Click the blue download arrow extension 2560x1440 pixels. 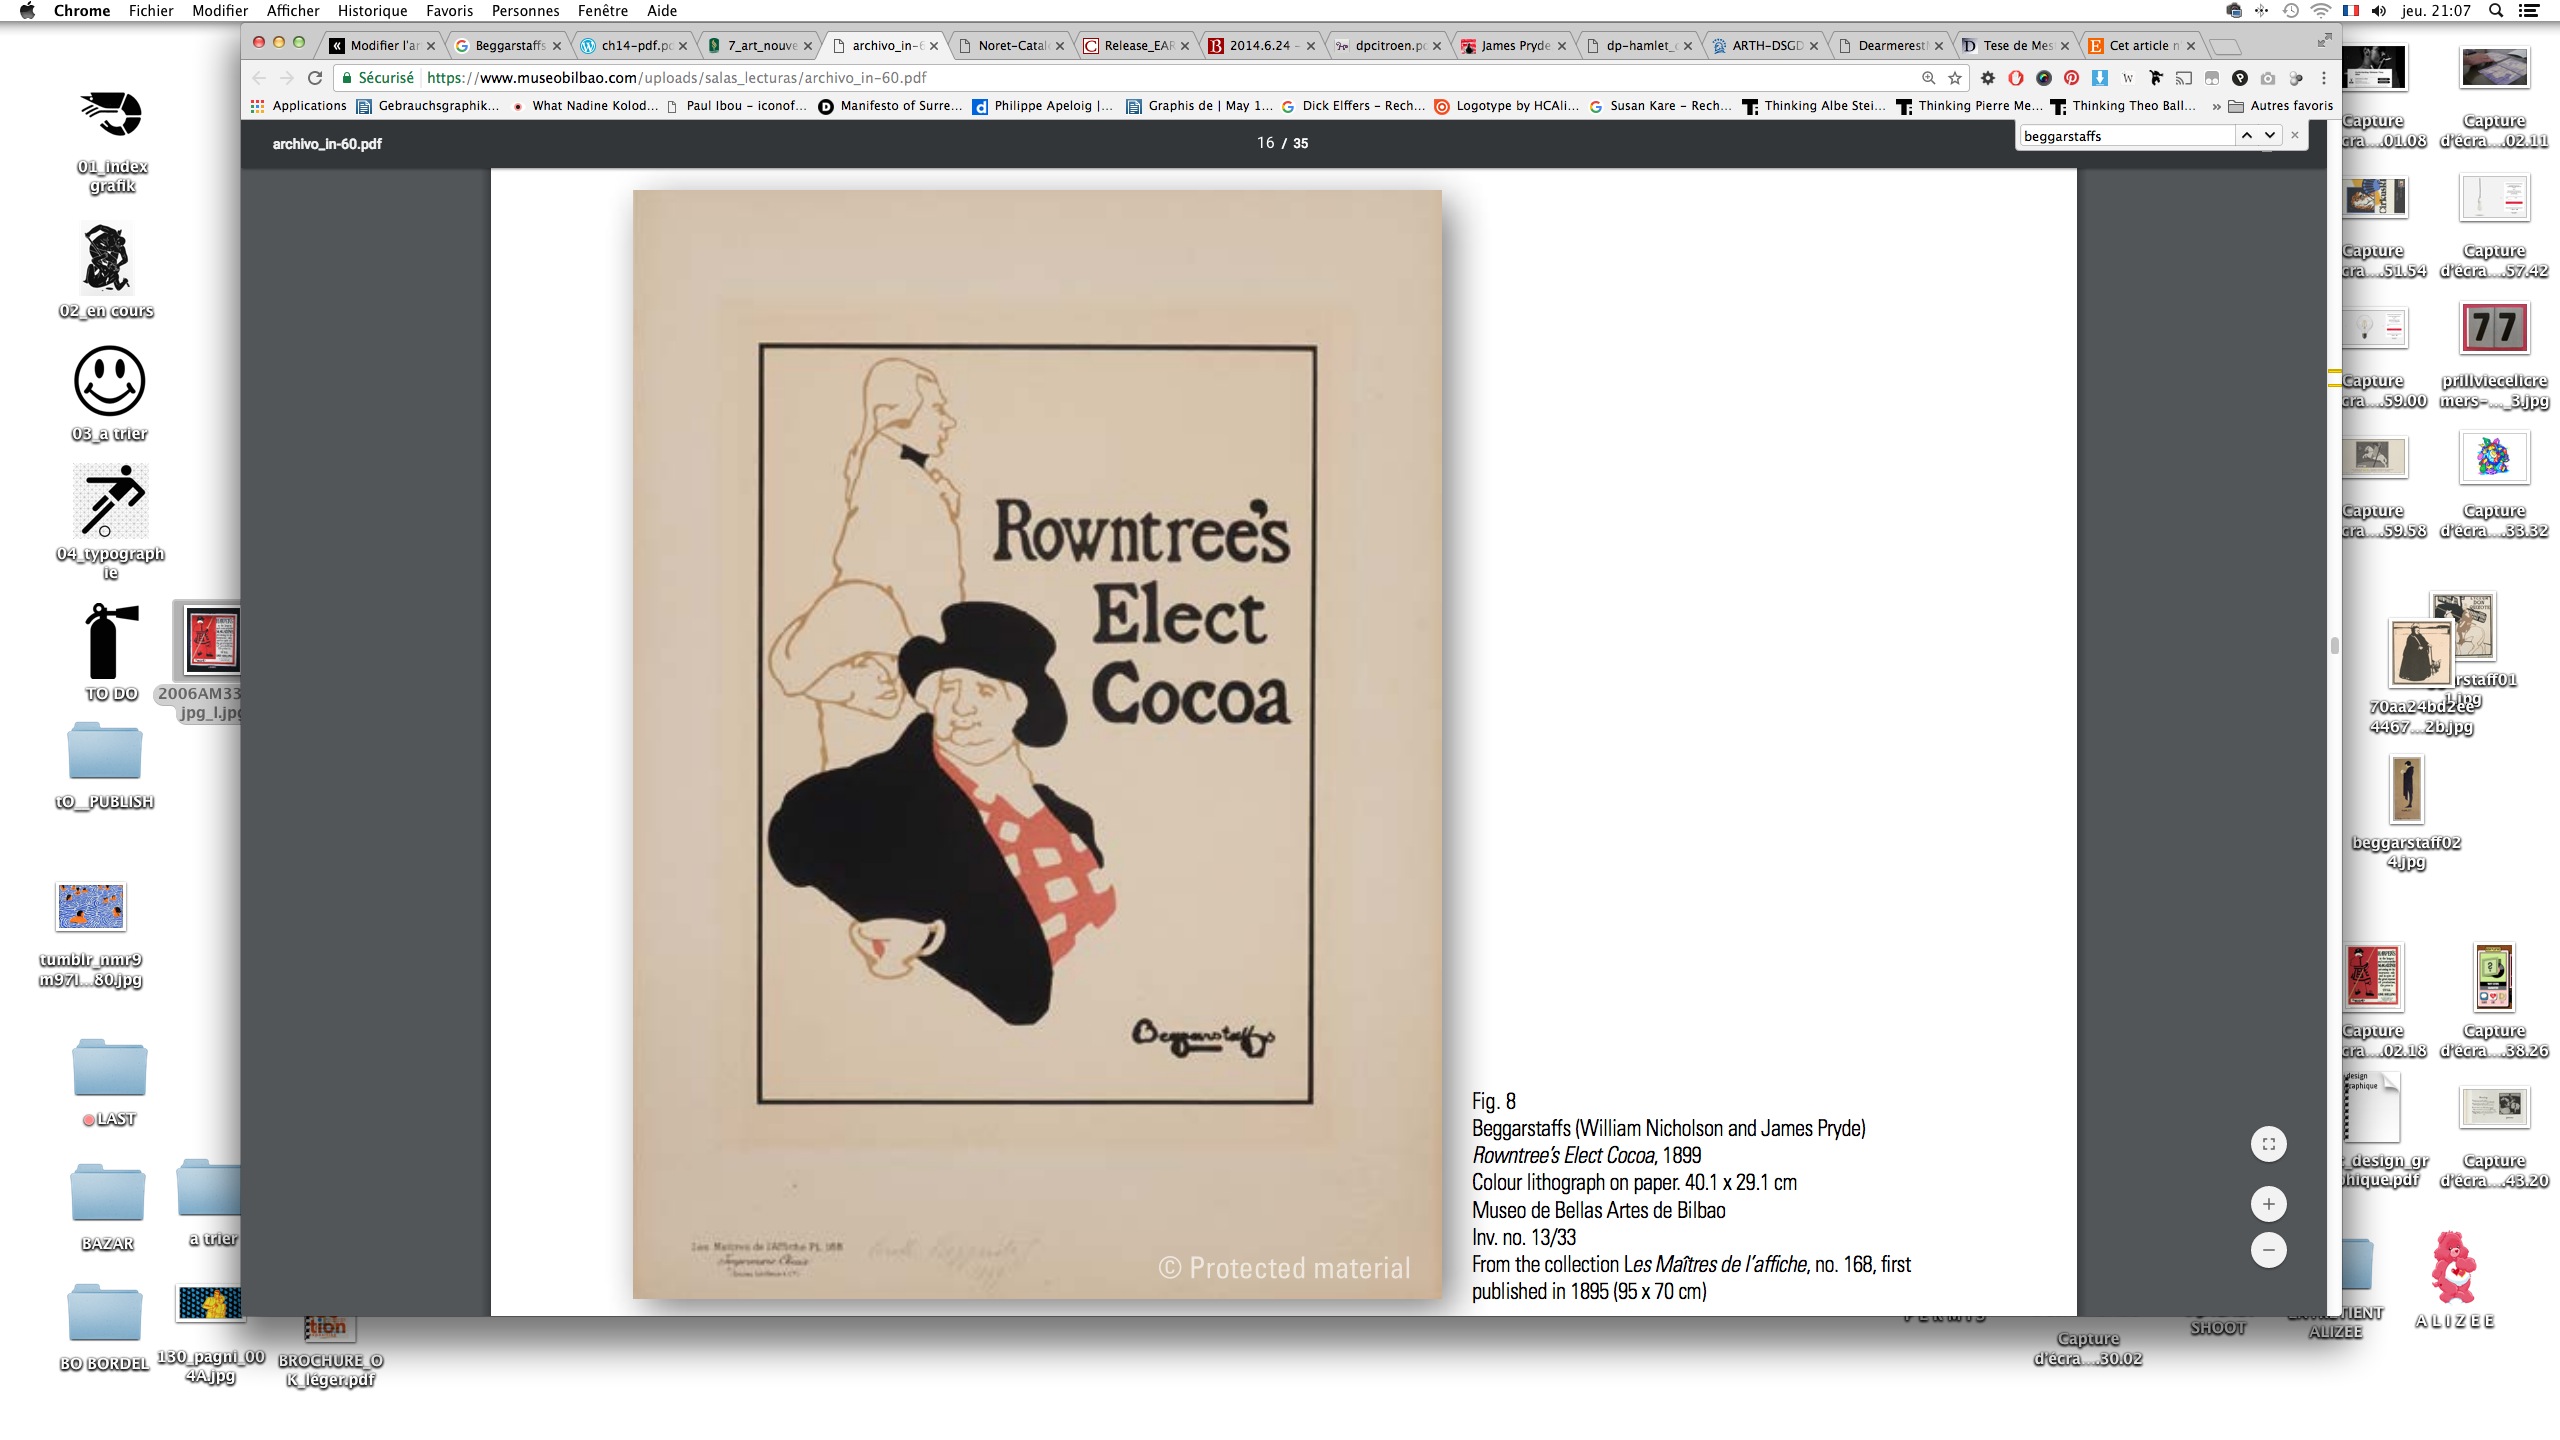click(2100, 78)
